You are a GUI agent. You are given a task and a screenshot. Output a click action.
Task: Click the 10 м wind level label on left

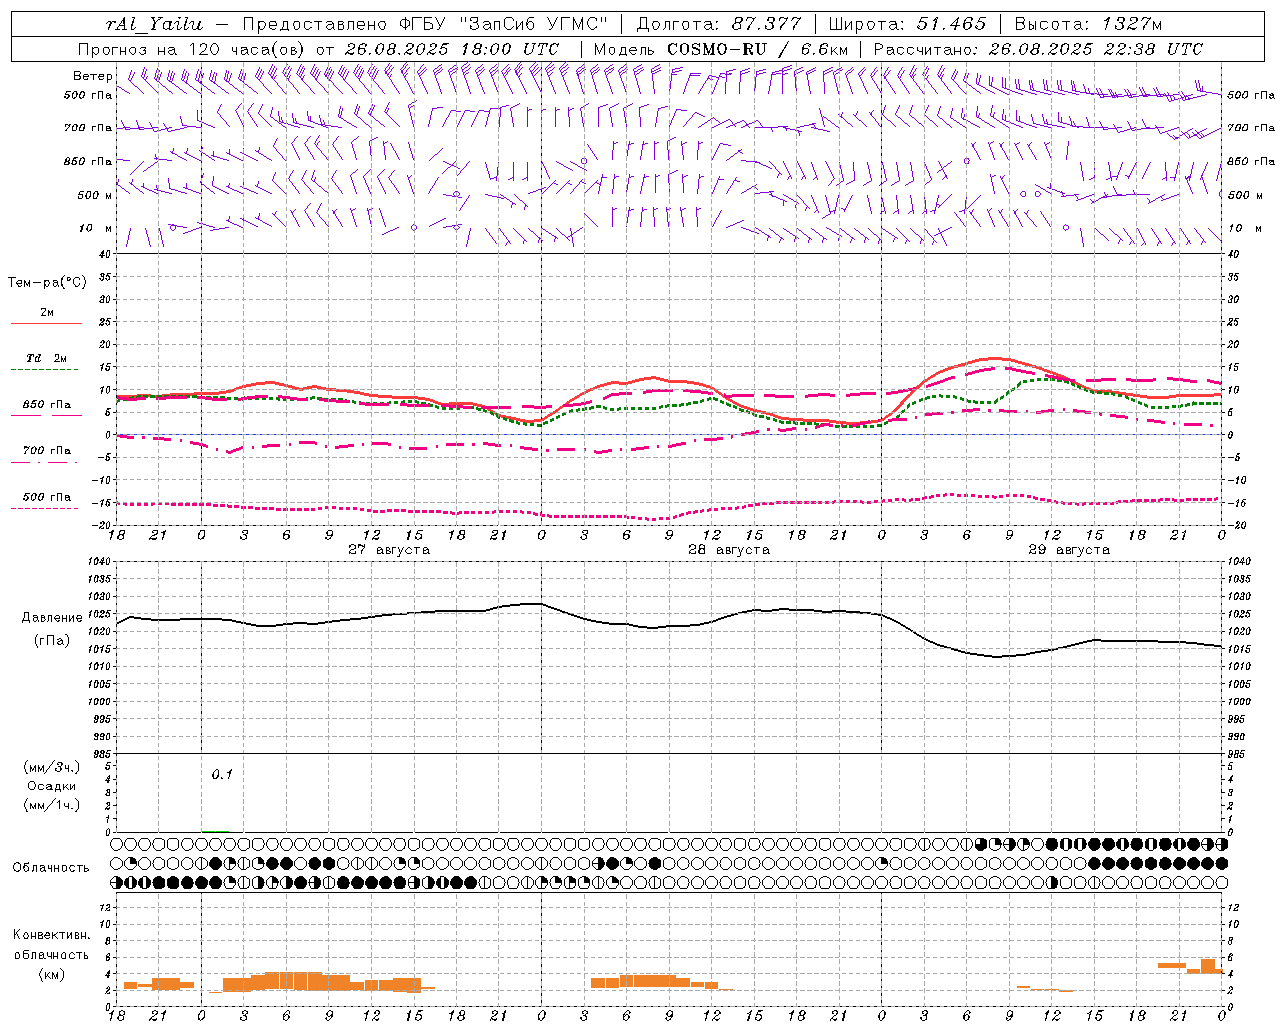point(96,229)
